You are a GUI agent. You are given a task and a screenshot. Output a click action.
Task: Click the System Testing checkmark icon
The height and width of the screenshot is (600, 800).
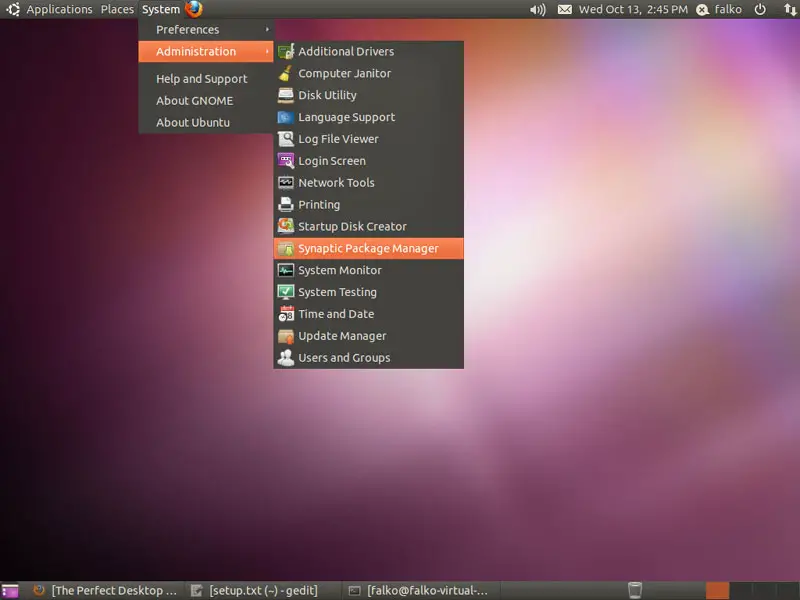[x=286, y=292]
